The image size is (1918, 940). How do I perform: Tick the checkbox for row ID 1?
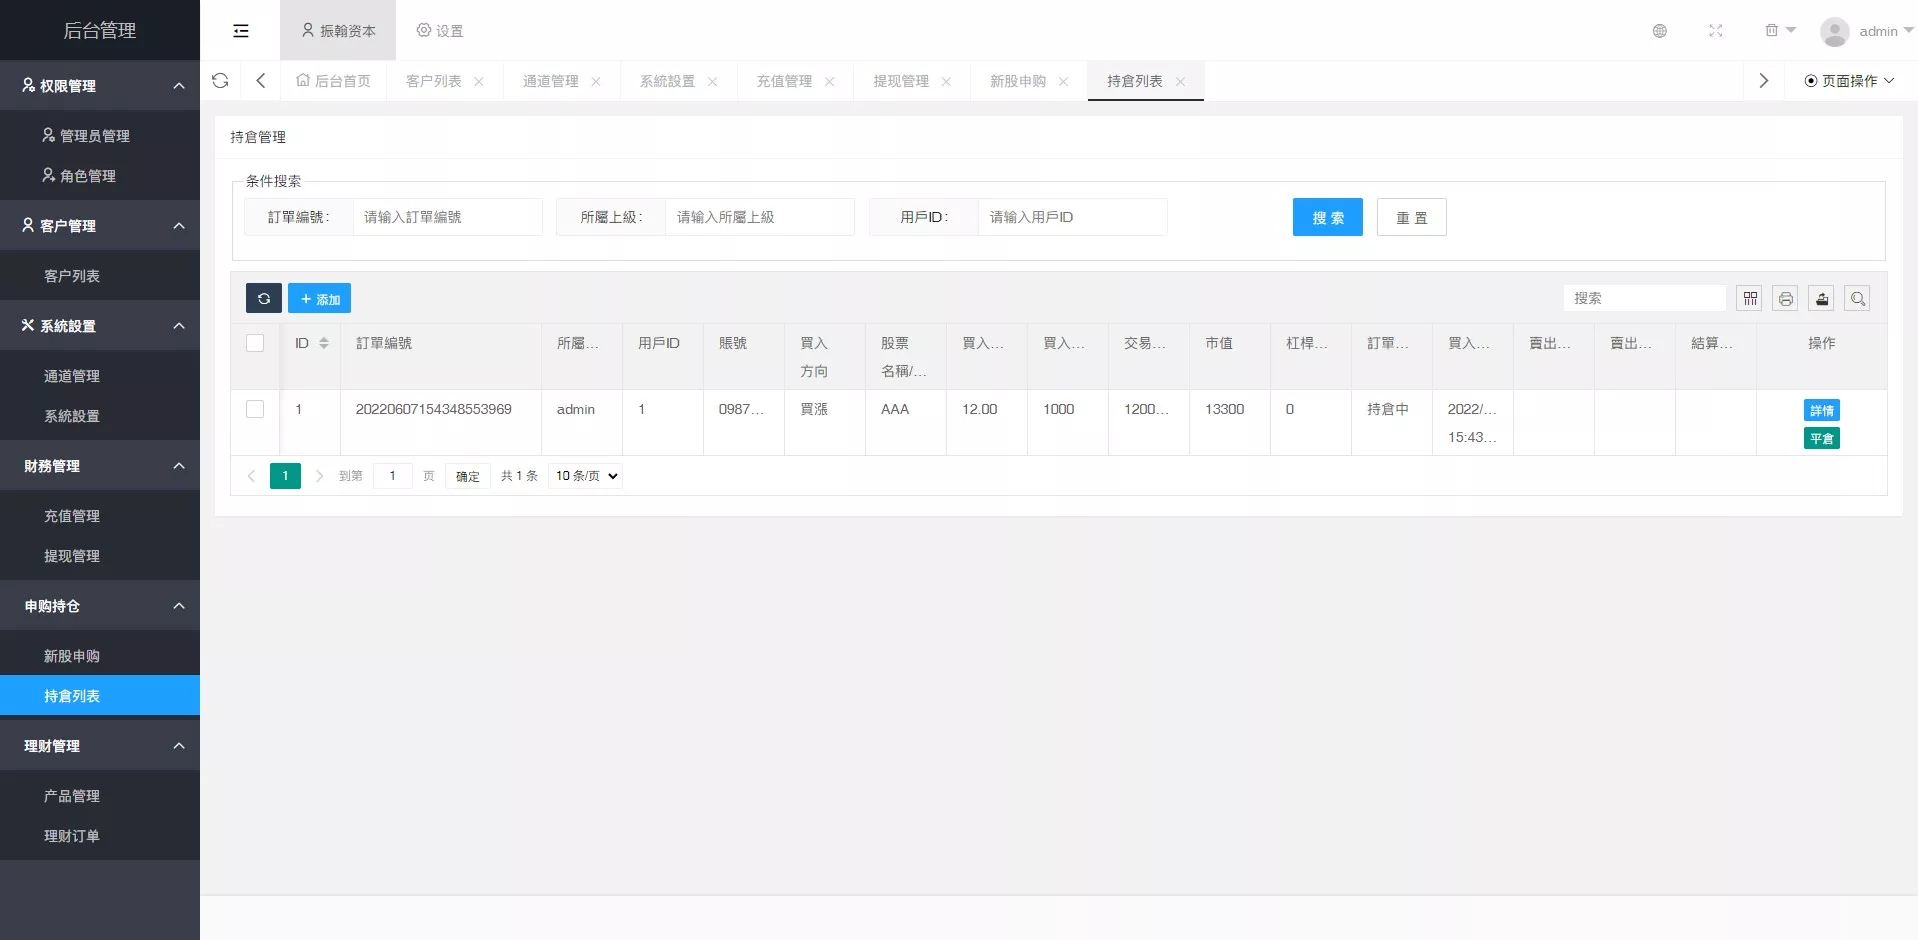tap(255, 409)
